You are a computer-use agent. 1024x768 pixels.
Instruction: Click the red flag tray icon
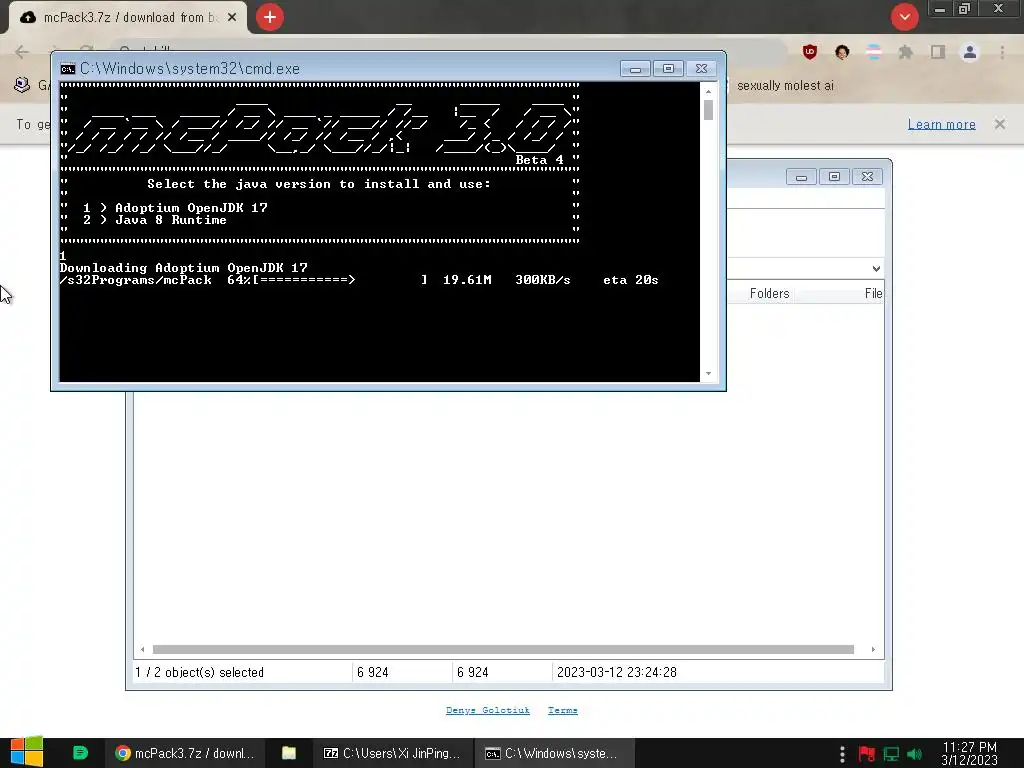[x=867, y=754]
